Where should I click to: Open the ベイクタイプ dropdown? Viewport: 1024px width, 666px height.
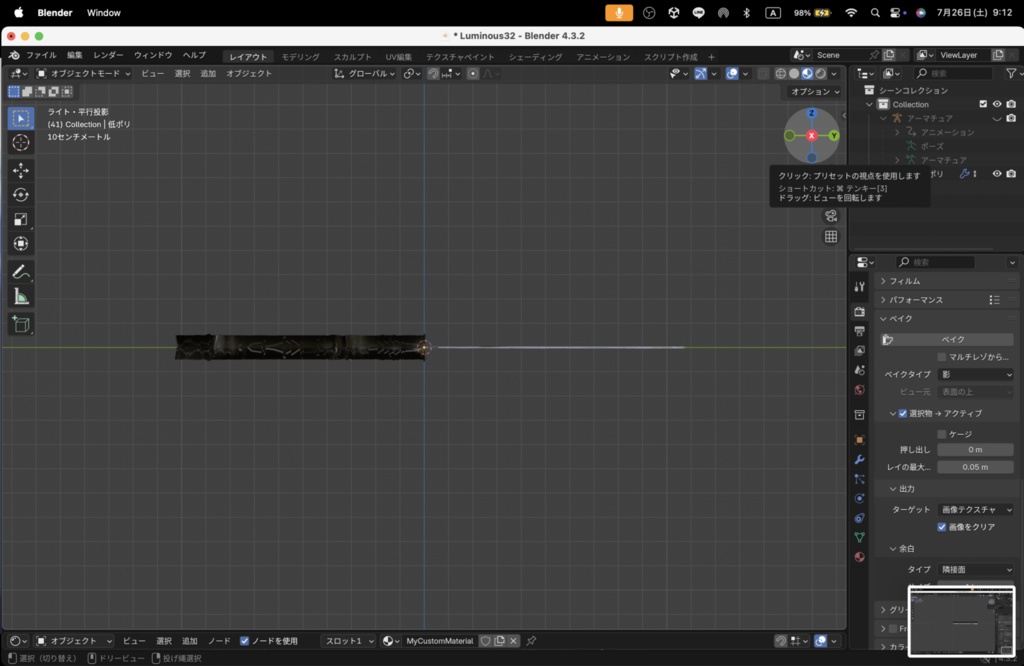(x=976, y=374)
